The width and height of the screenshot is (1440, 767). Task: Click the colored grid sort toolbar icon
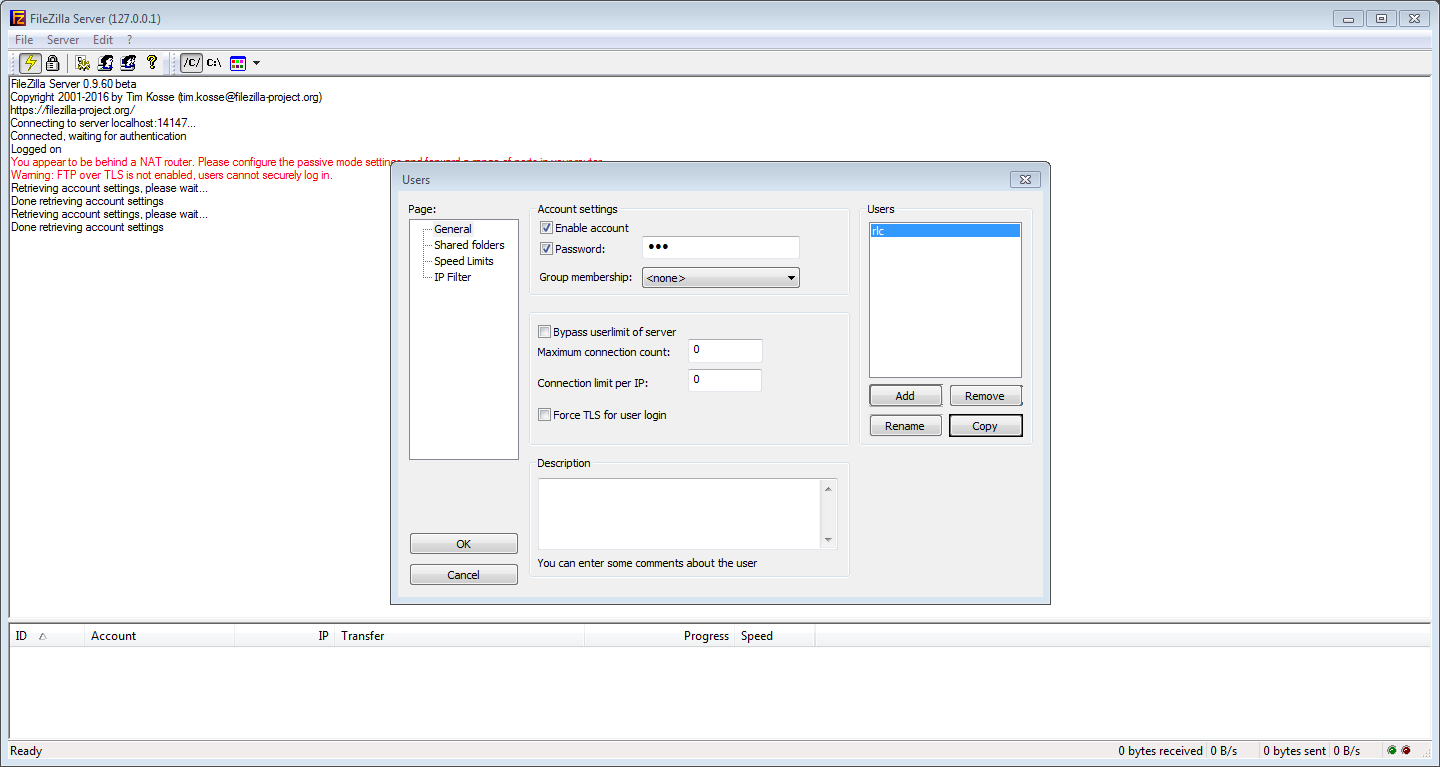coord(238,62)
